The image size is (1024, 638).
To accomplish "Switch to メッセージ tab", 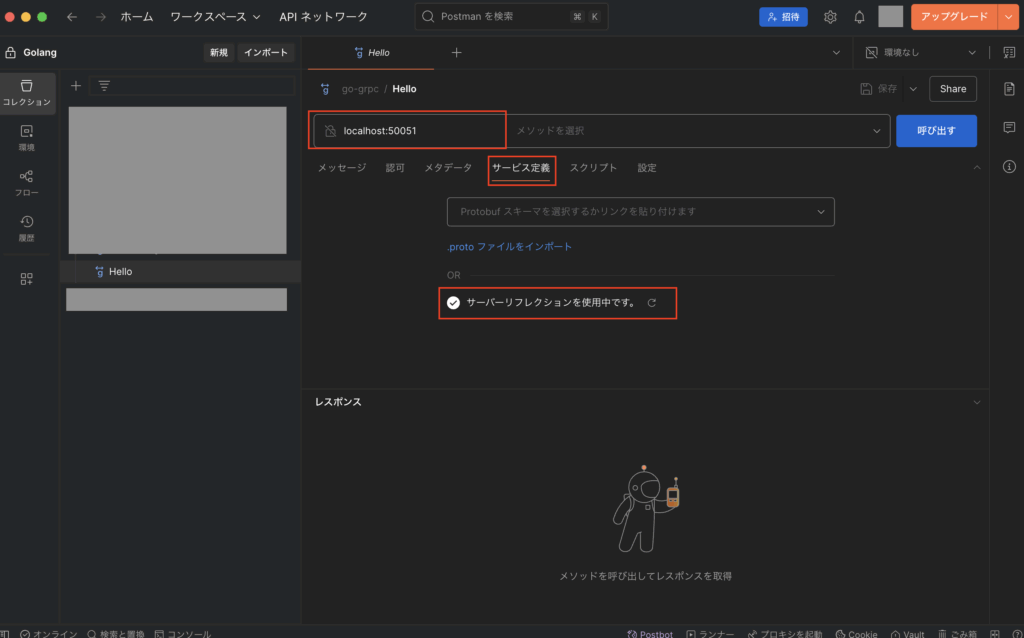I will coord(342,168).
